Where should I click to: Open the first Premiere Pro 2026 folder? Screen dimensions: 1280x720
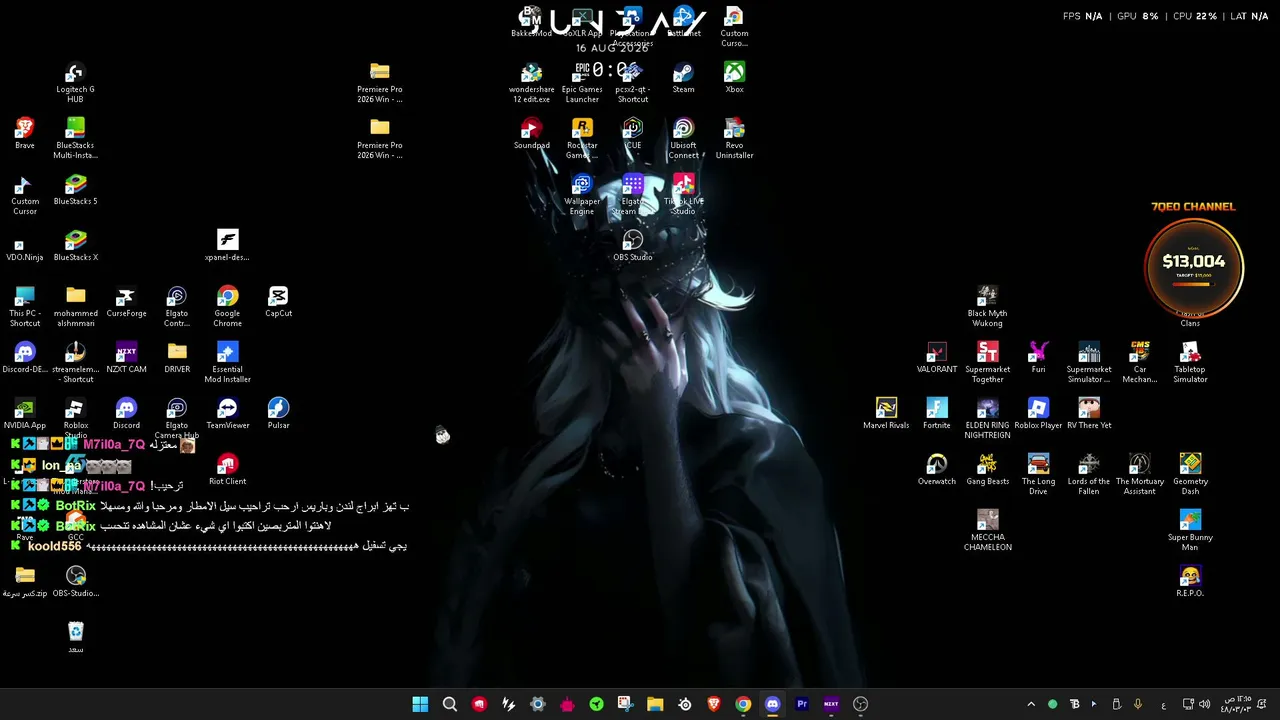coord(379,83)
